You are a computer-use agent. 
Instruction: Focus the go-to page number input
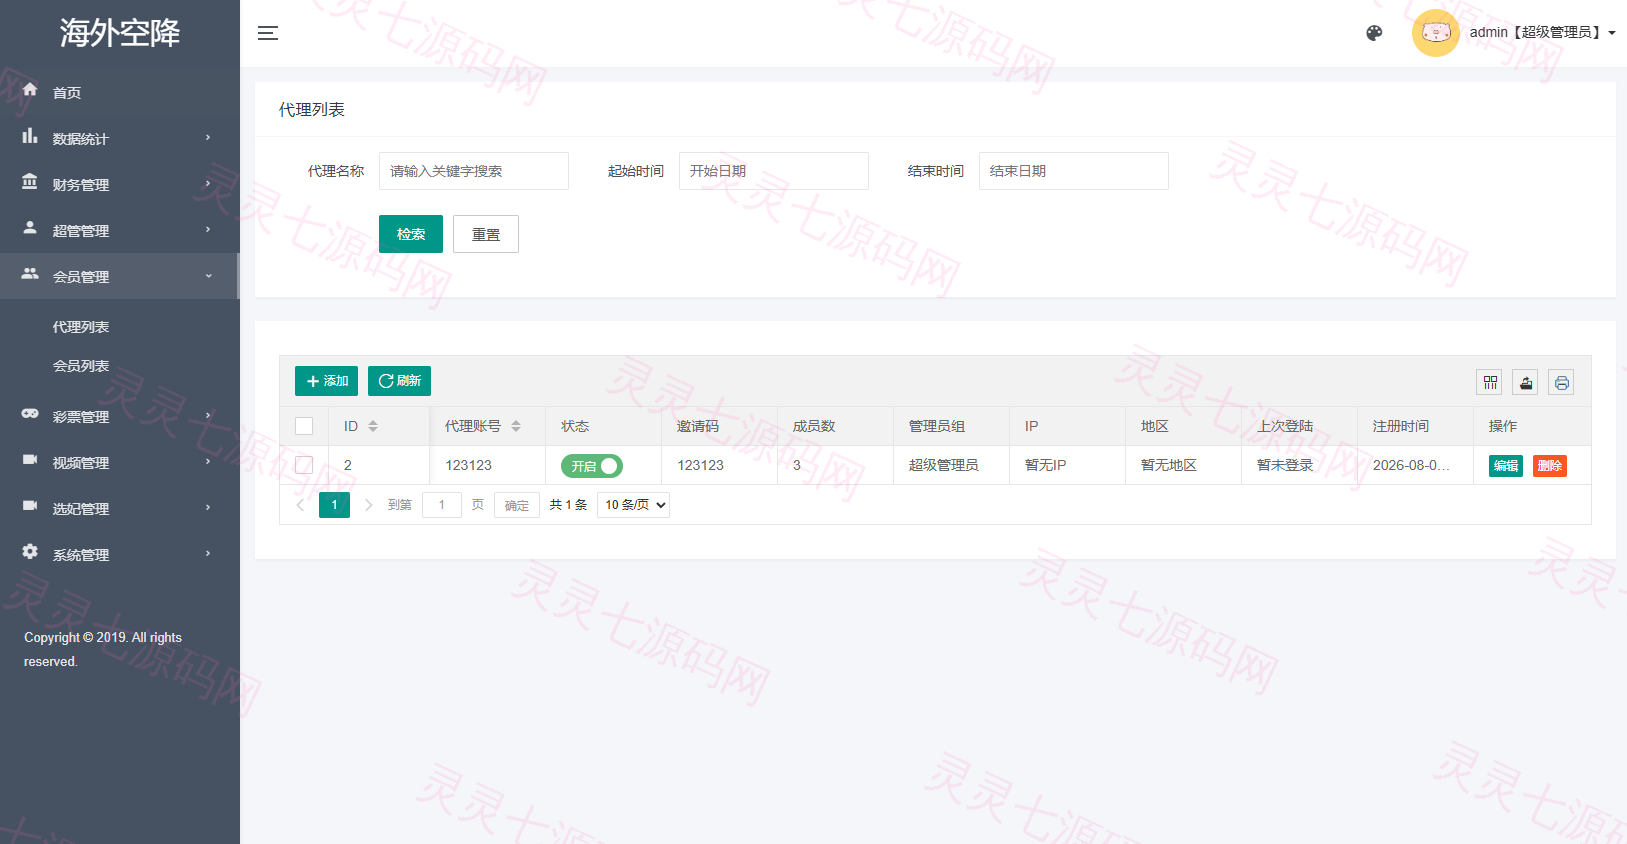point(442,505)
